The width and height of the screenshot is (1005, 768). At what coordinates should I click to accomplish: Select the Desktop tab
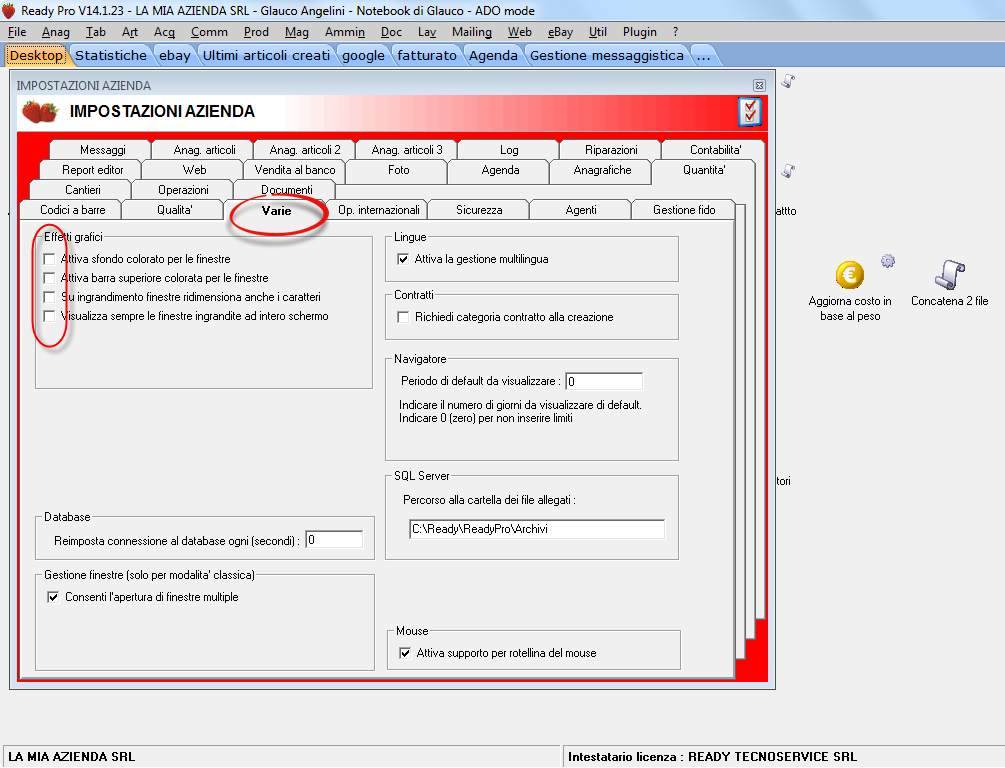click(x=37, y=56)
